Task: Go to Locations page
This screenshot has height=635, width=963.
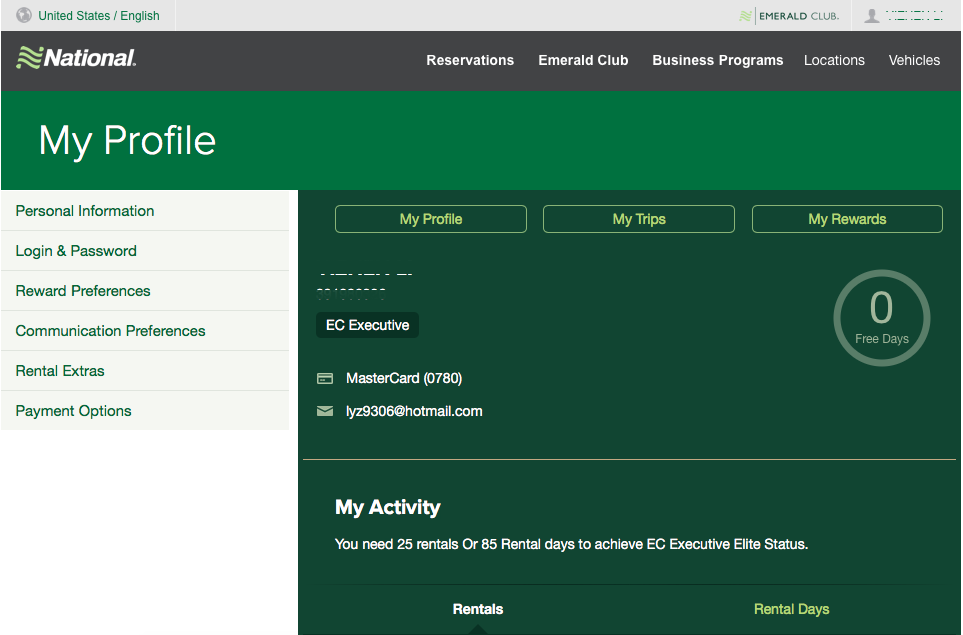Action: click(834, 60)
